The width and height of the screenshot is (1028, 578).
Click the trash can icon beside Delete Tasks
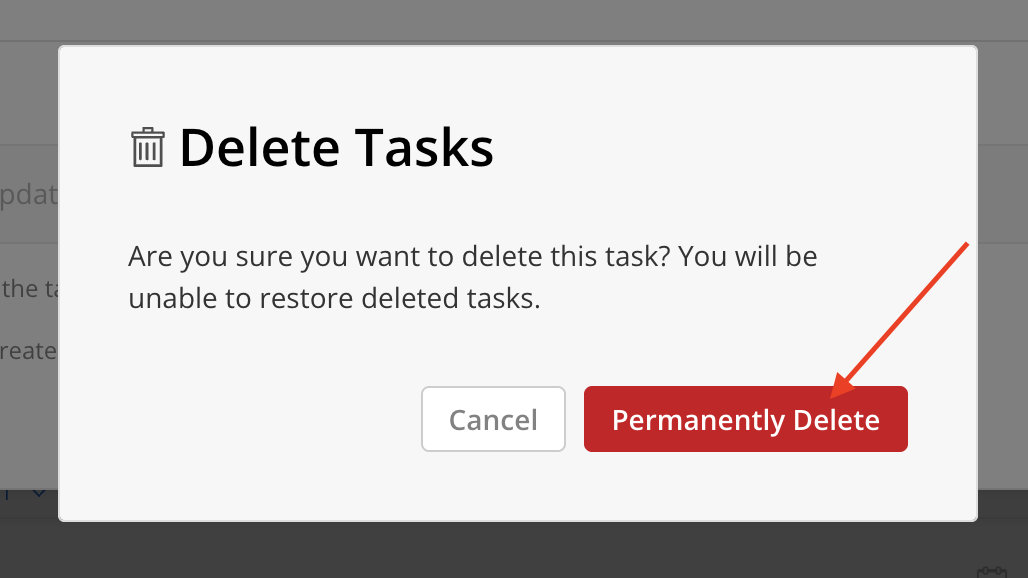pos(148,147)
